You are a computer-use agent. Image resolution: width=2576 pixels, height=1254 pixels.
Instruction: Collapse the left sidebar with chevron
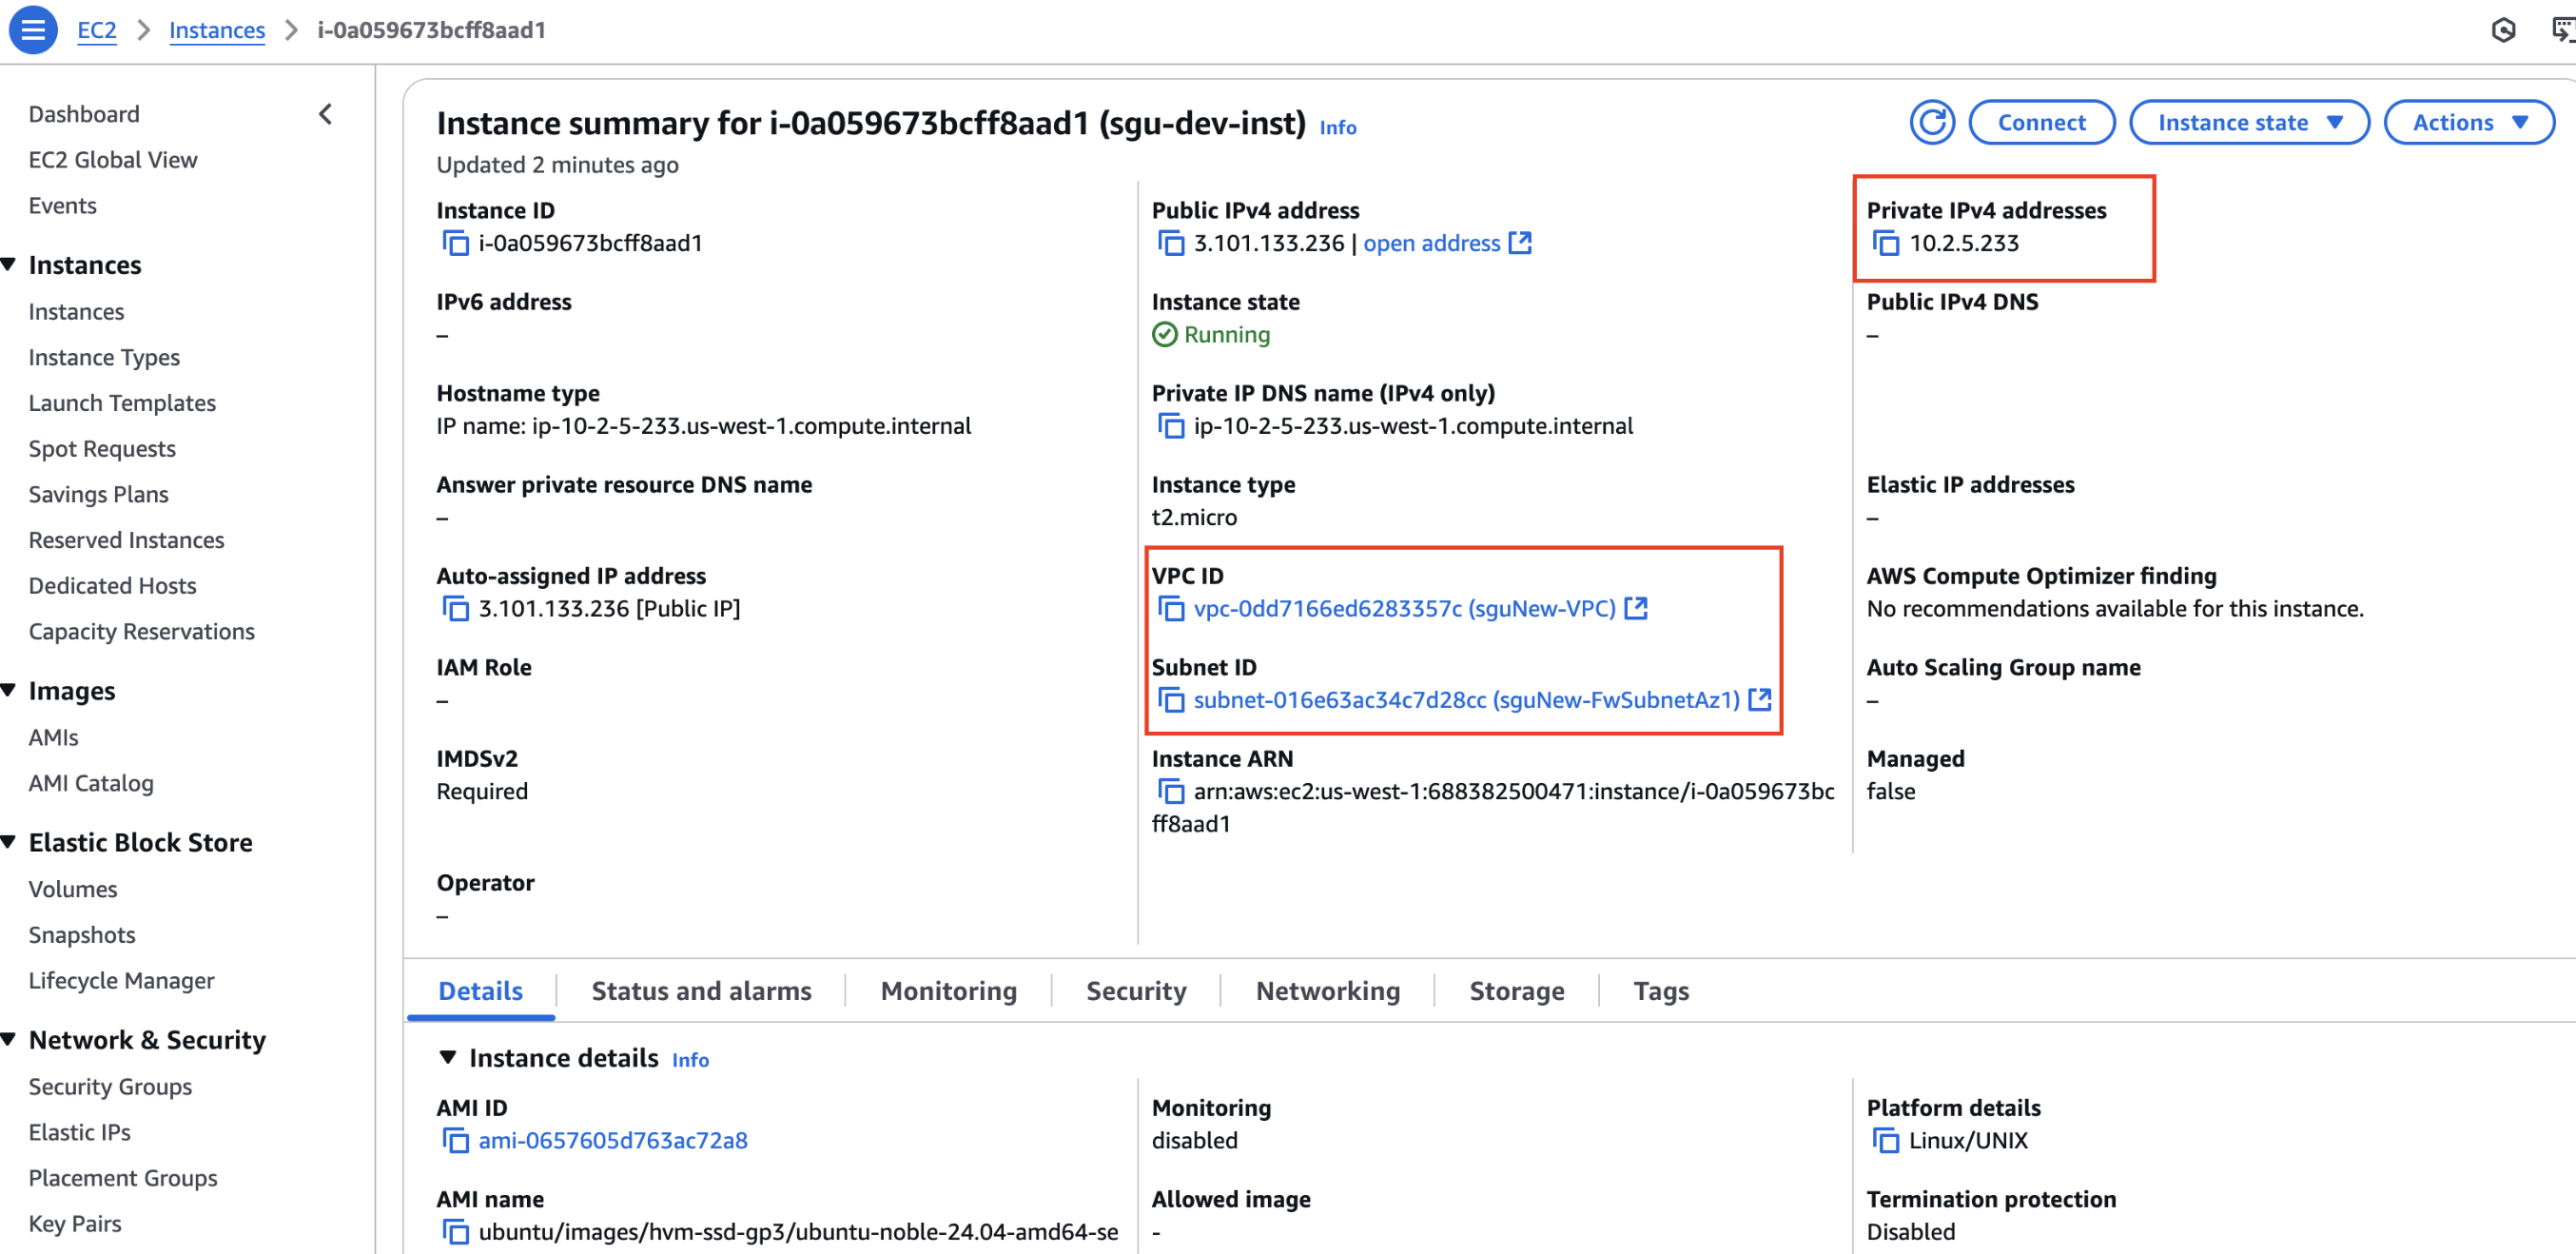[x=325, y=114]
